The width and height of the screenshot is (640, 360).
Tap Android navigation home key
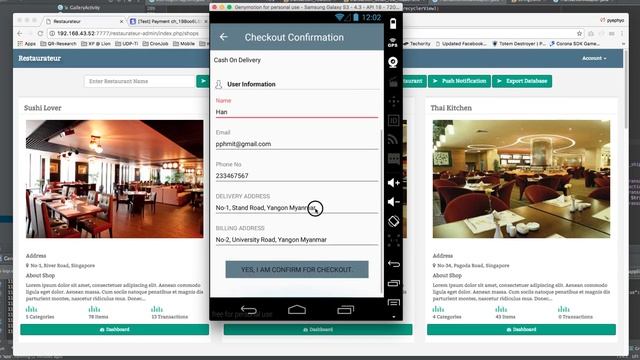(297, 310)
